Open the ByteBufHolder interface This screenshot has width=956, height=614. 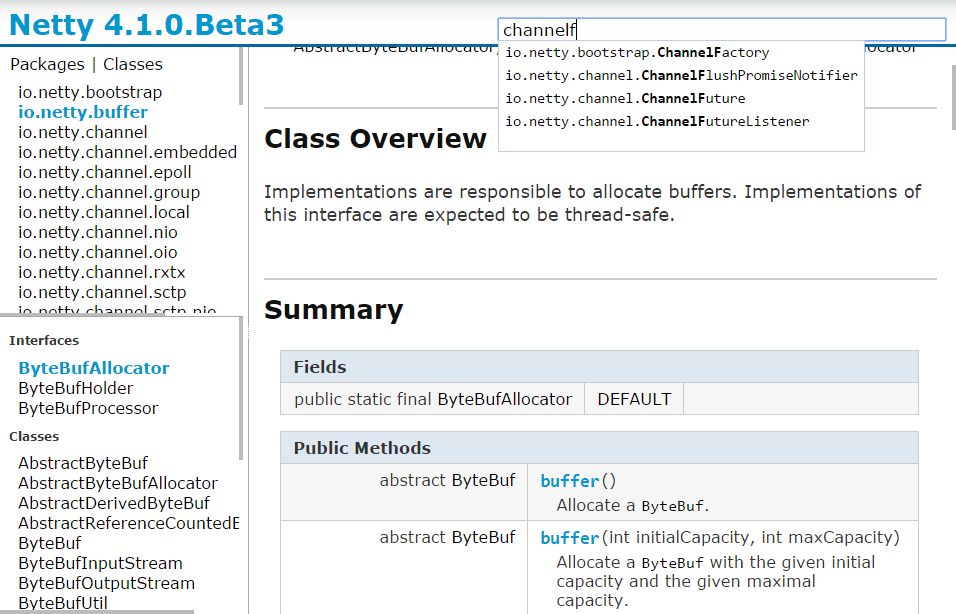pyautogui.click(x=76, y=388)
